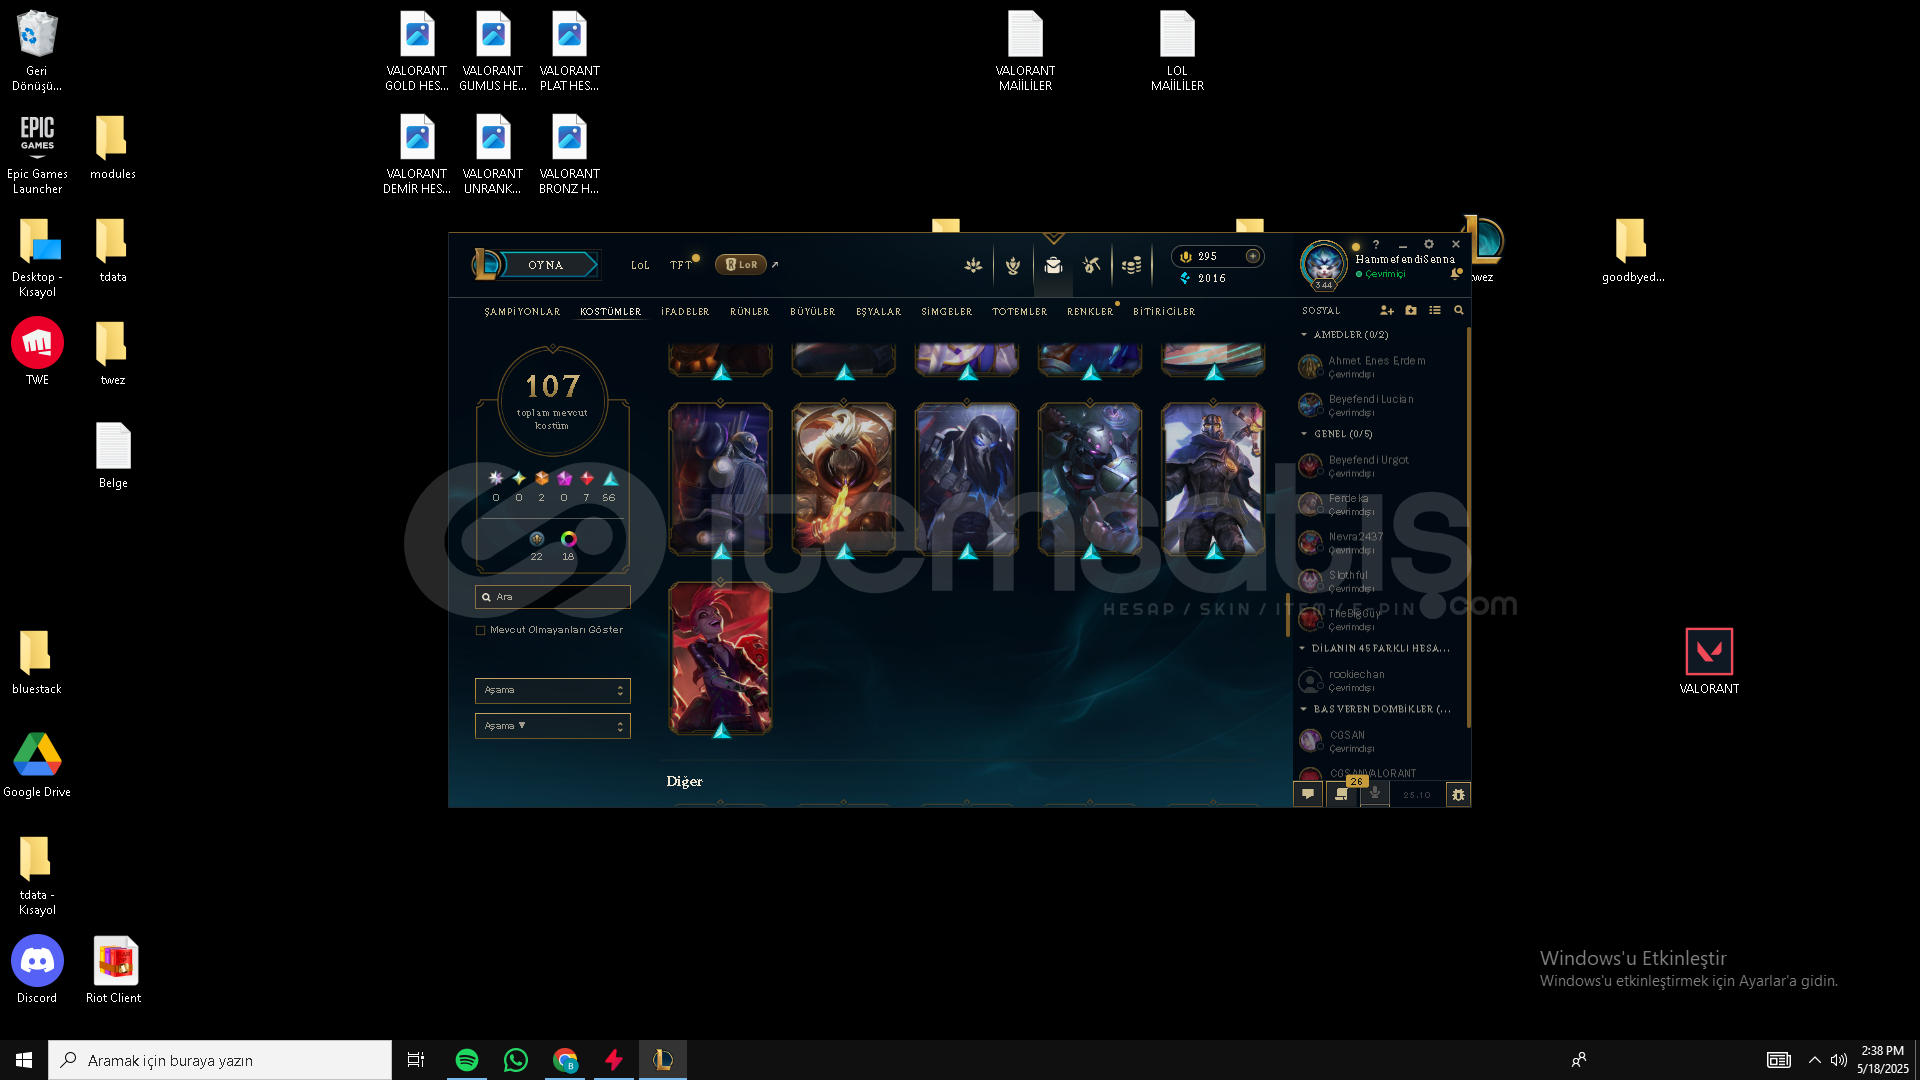Select the TFT game mode link
Screen dimensions: 1920x1080
(681, 266)
